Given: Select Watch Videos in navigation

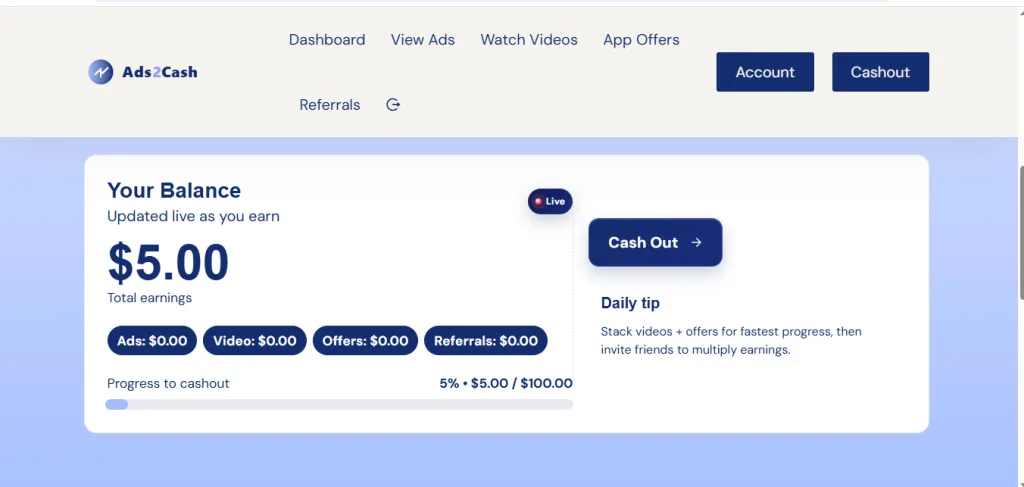Looking at the screenshot, I should (529, 40).
